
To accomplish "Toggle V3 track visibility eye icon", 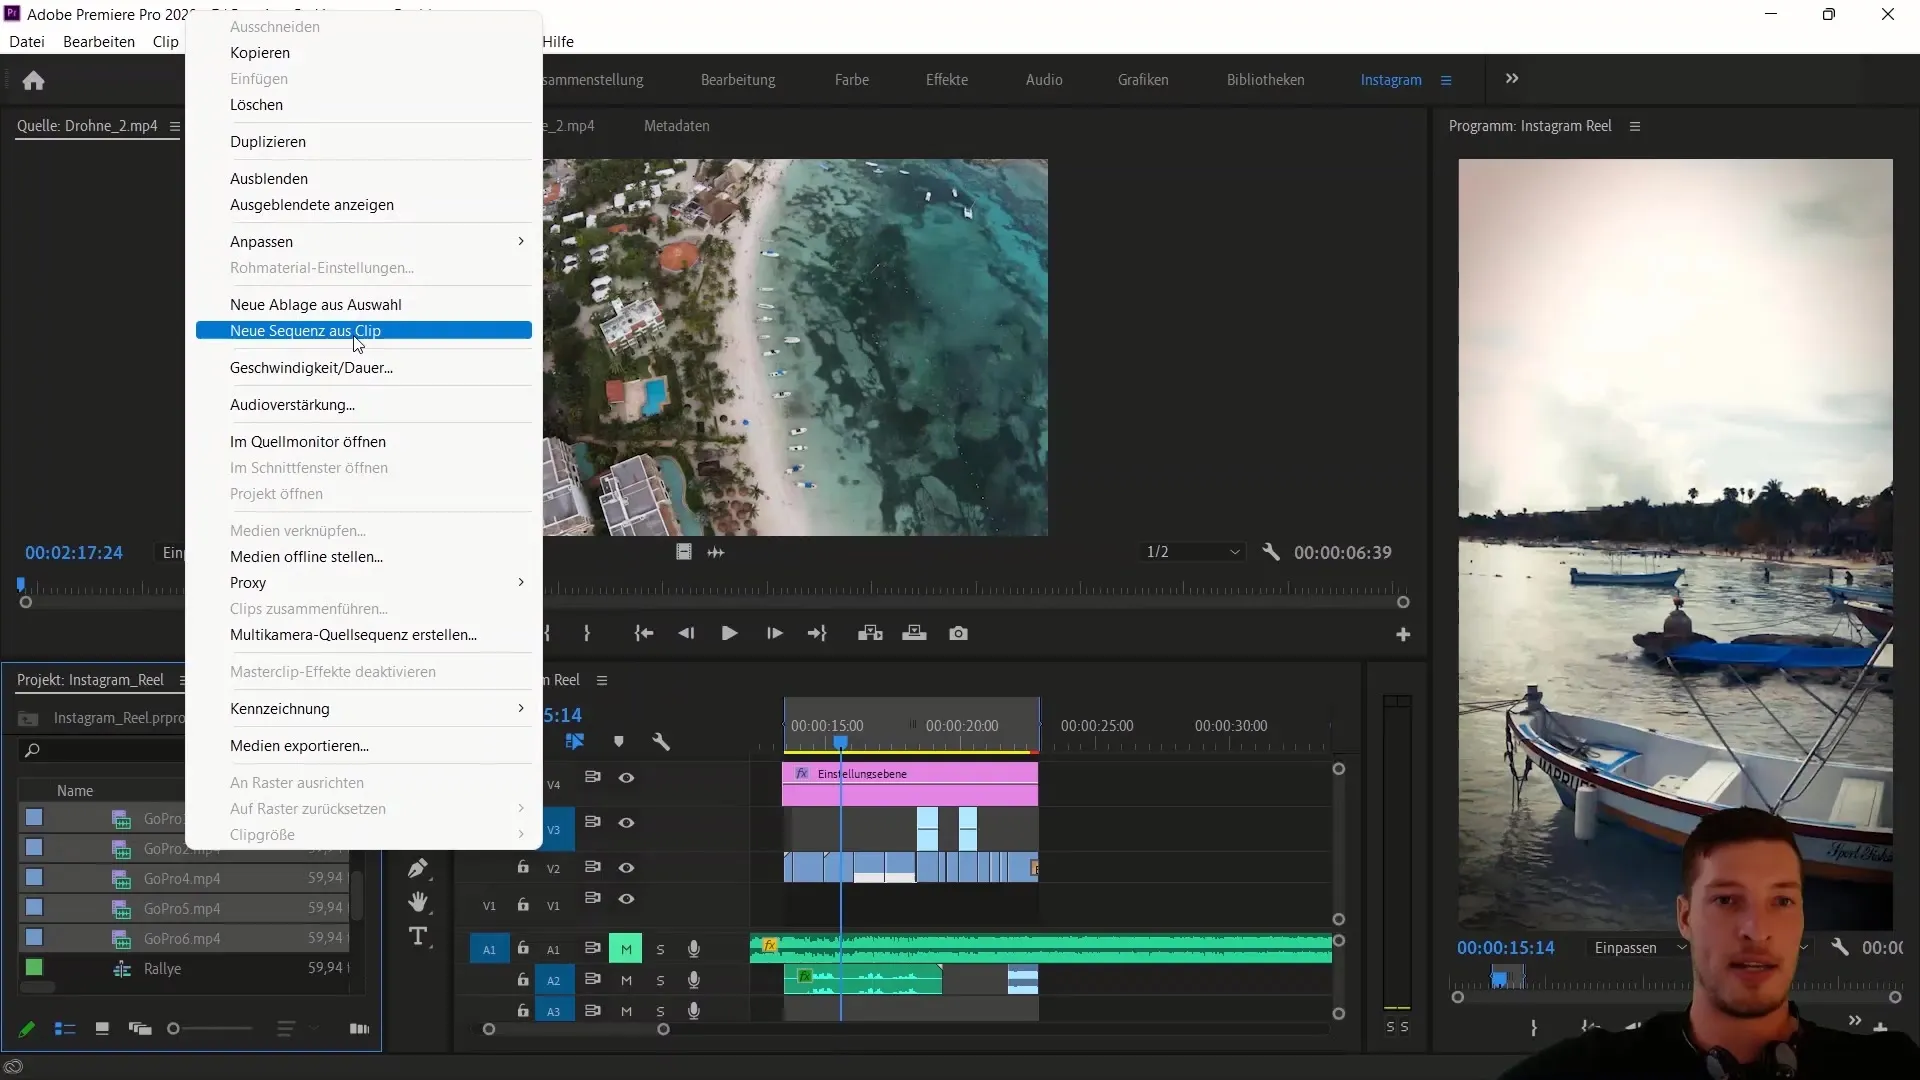I will point(626,823).
